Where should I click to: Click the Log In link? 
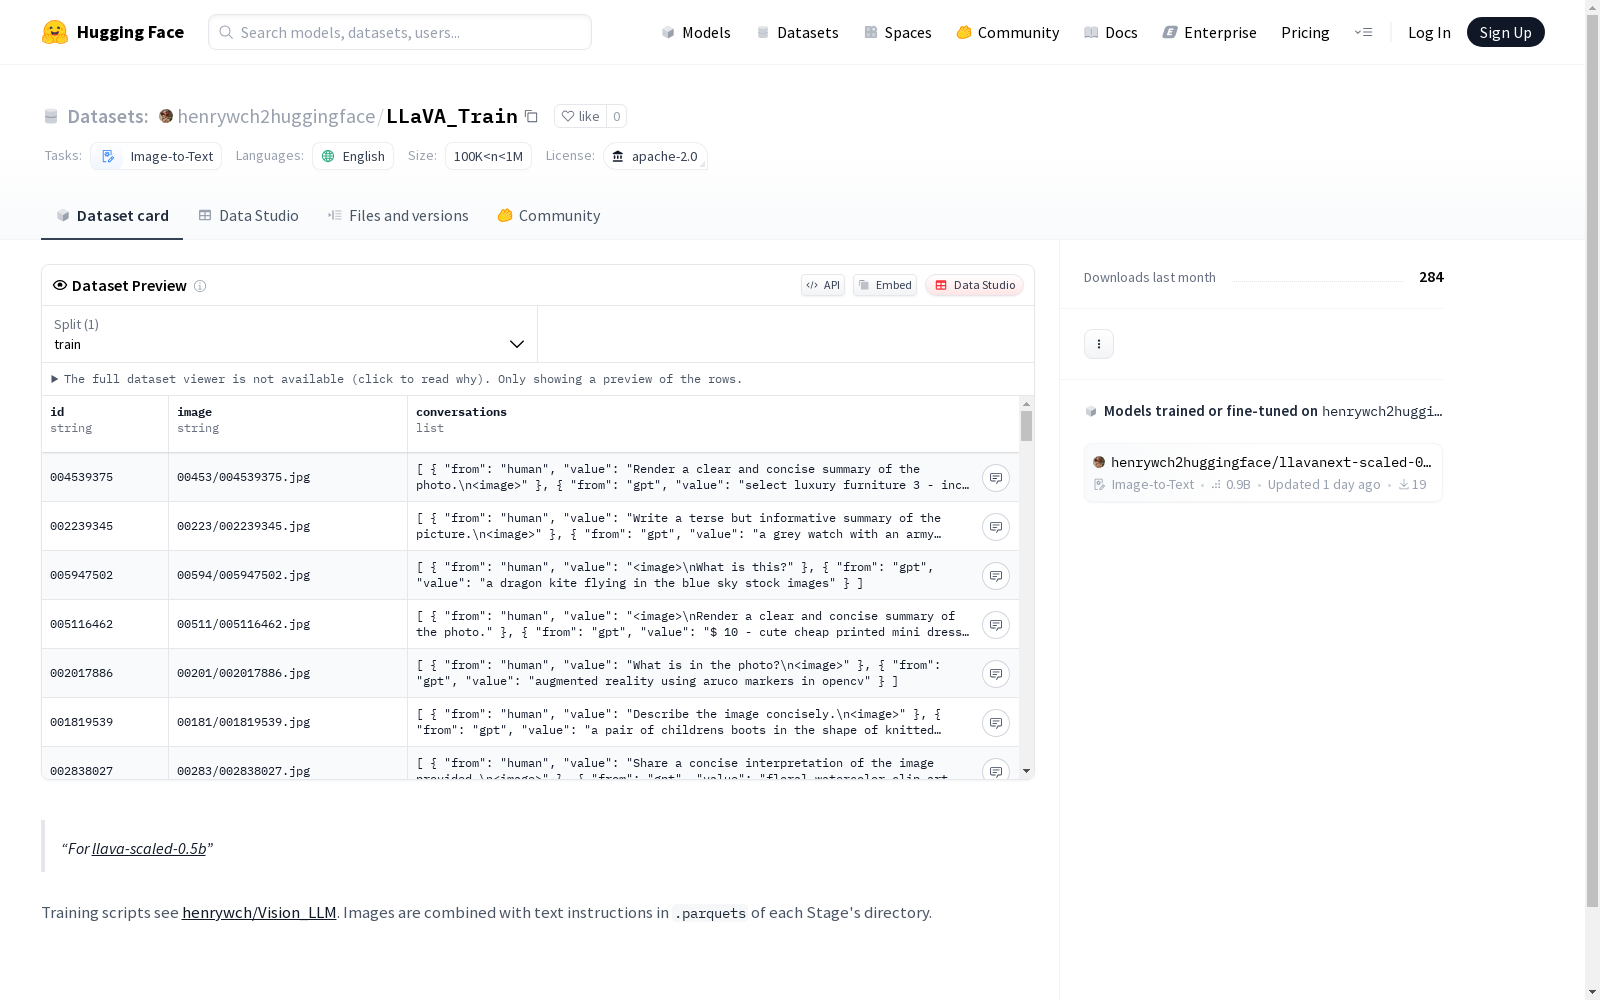(x=1429, y=32)
